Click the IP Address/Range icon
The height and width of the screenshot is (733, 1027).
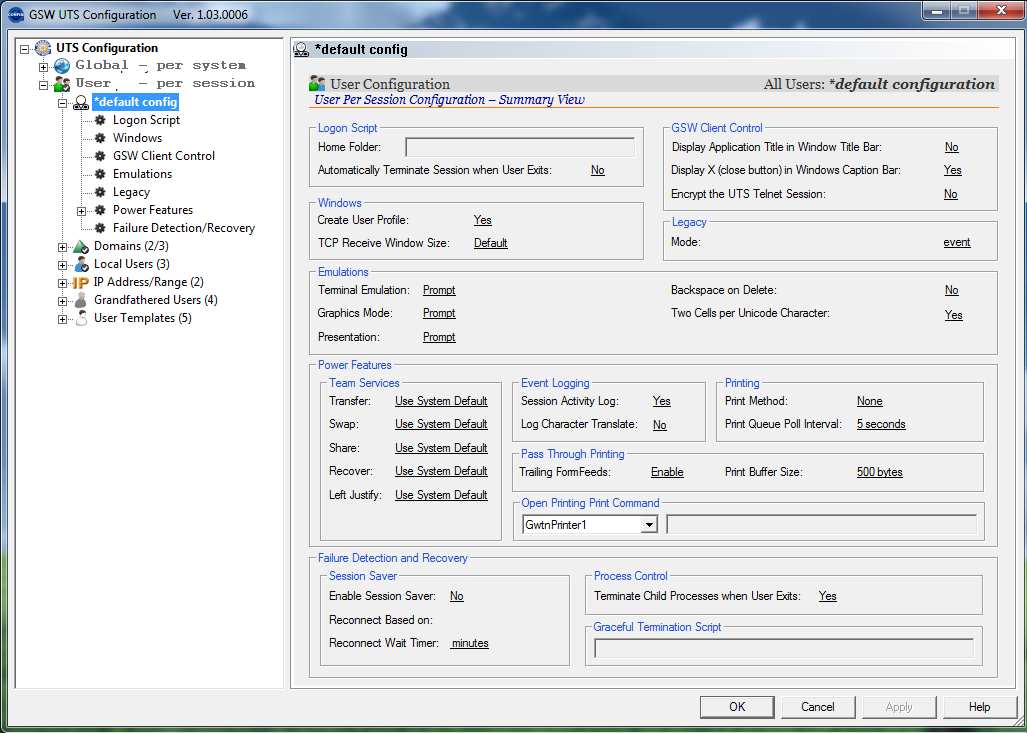pos(81,282)
